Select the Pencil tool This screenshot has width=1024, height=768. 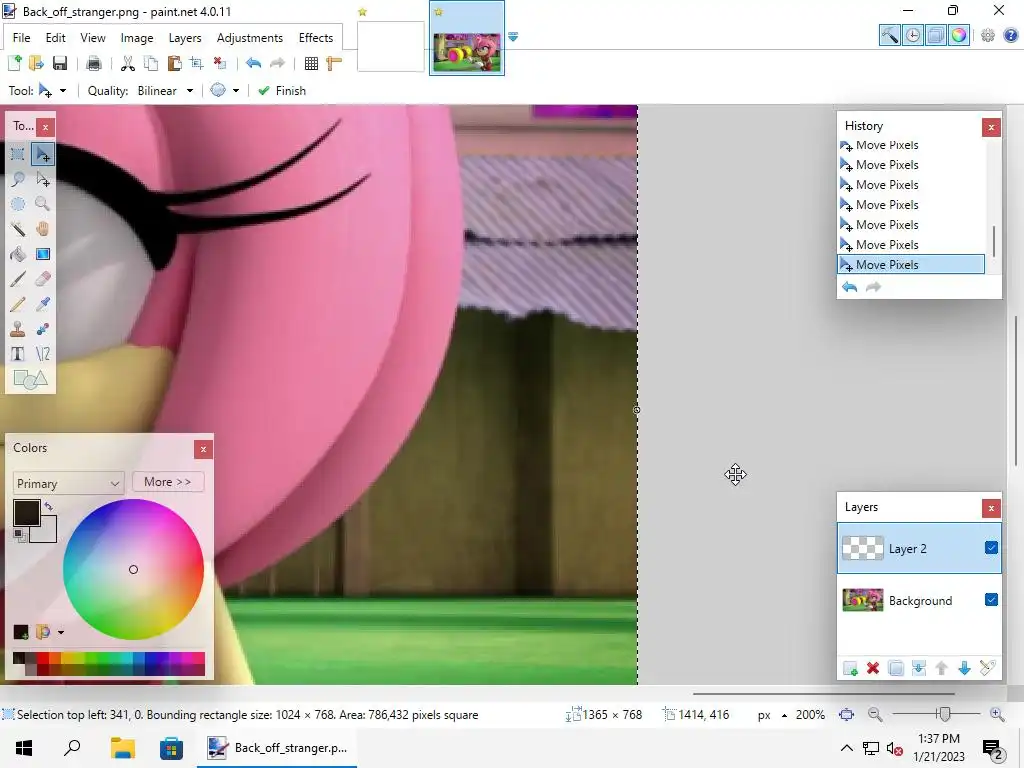pos(18,304)
